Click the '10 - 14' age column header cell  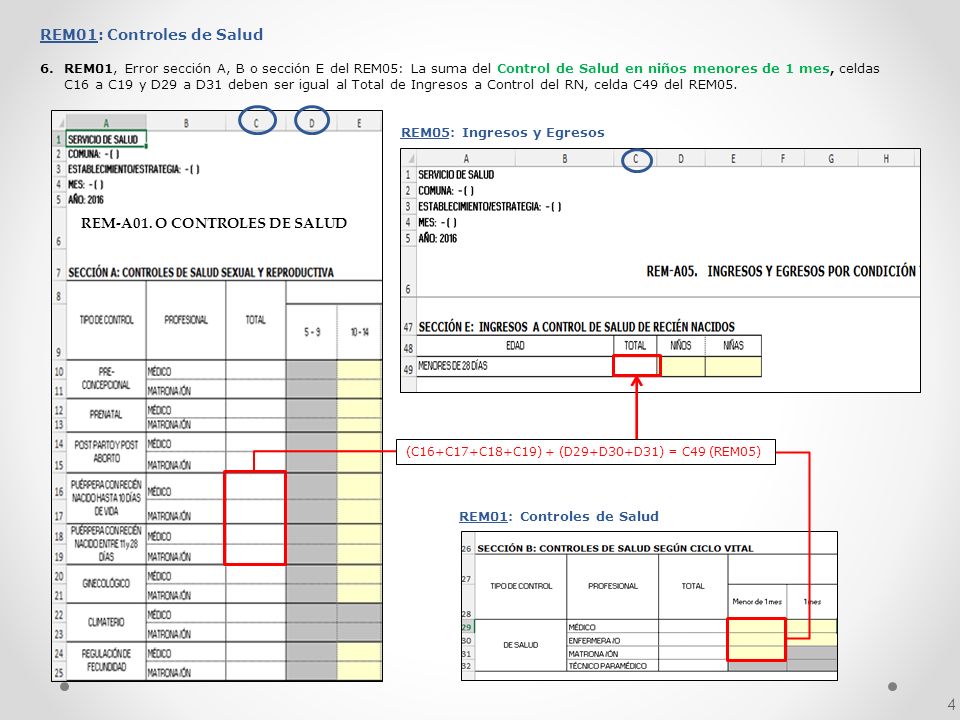coord(359,332)
